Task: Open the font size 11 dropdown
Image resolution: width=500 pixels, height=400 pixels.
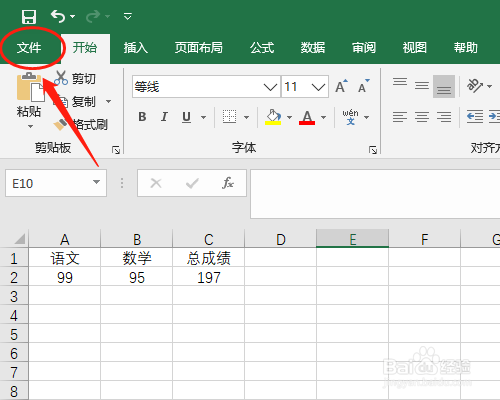Action: [319, 87]
